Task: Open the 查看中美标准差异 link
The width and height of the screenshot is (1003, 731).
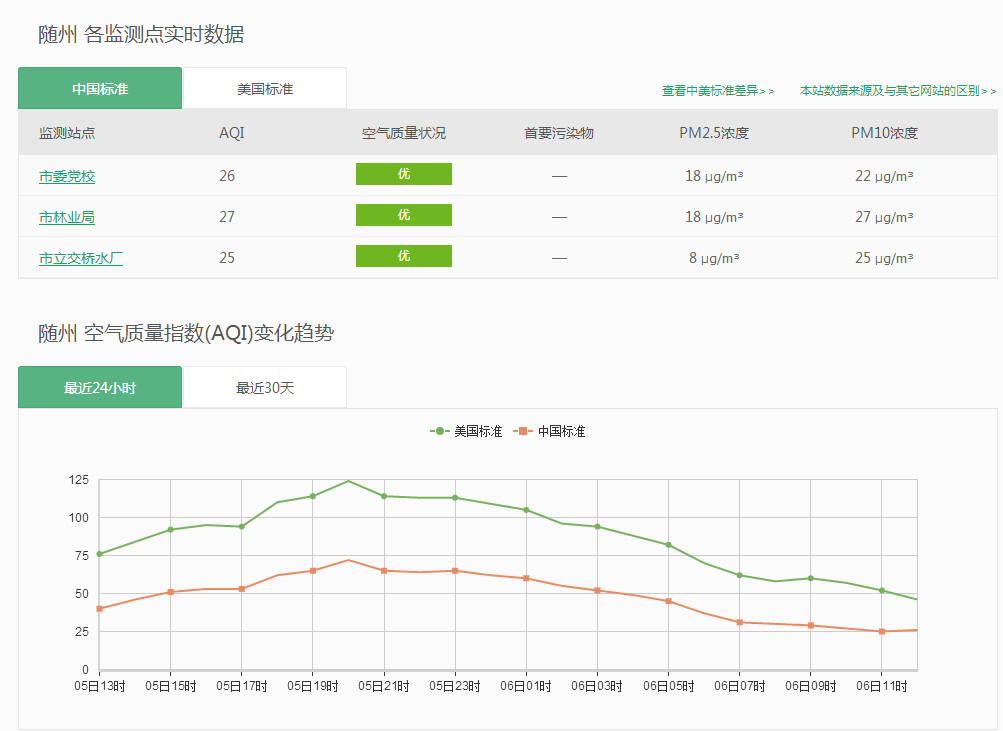Action: coord(718,91)
